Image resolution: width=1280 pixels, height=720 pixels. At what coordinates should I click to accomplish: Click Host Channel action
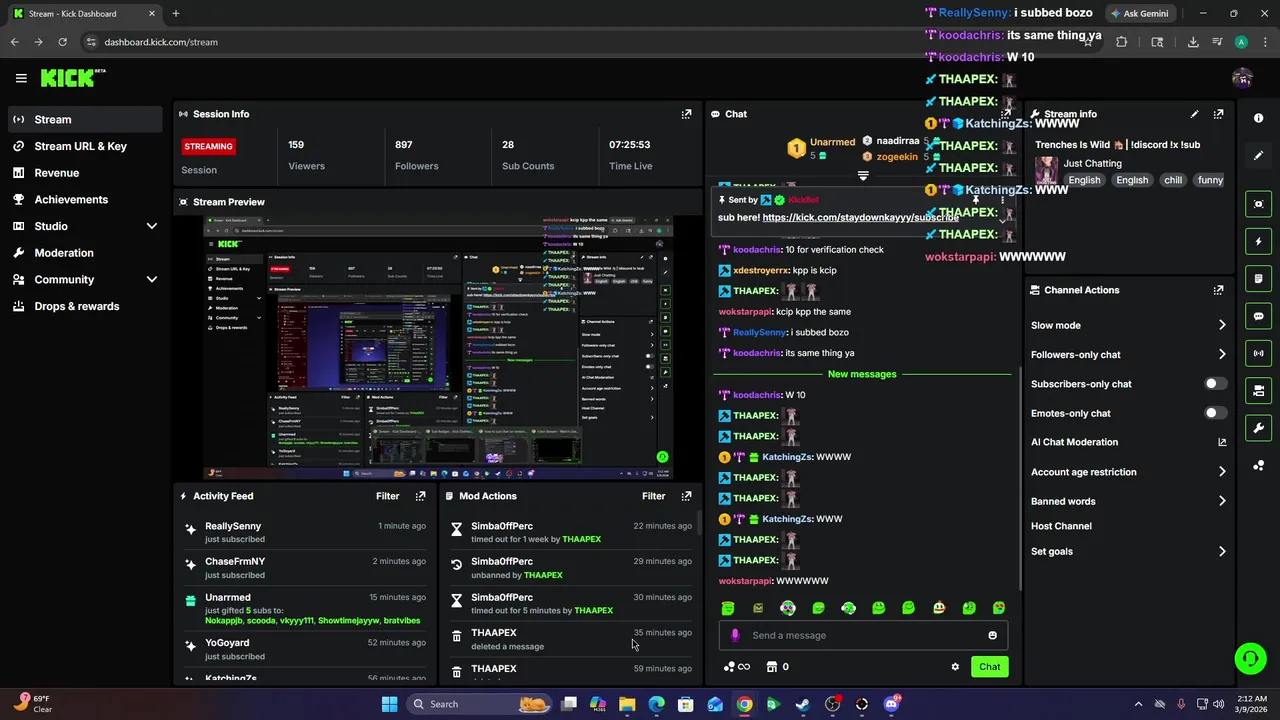point(1061,526)
